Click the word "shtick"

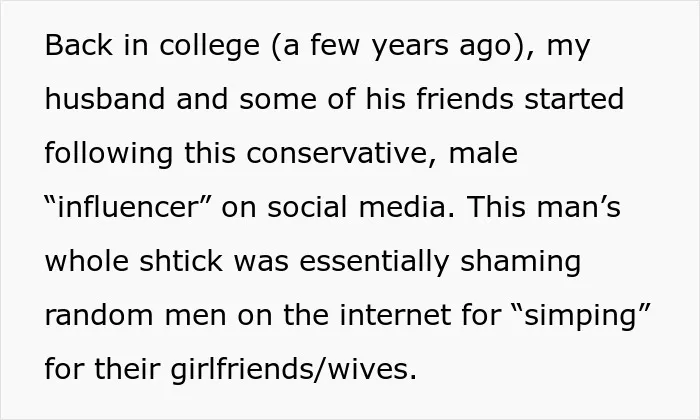pyautogui.click(x=181, y=261)
